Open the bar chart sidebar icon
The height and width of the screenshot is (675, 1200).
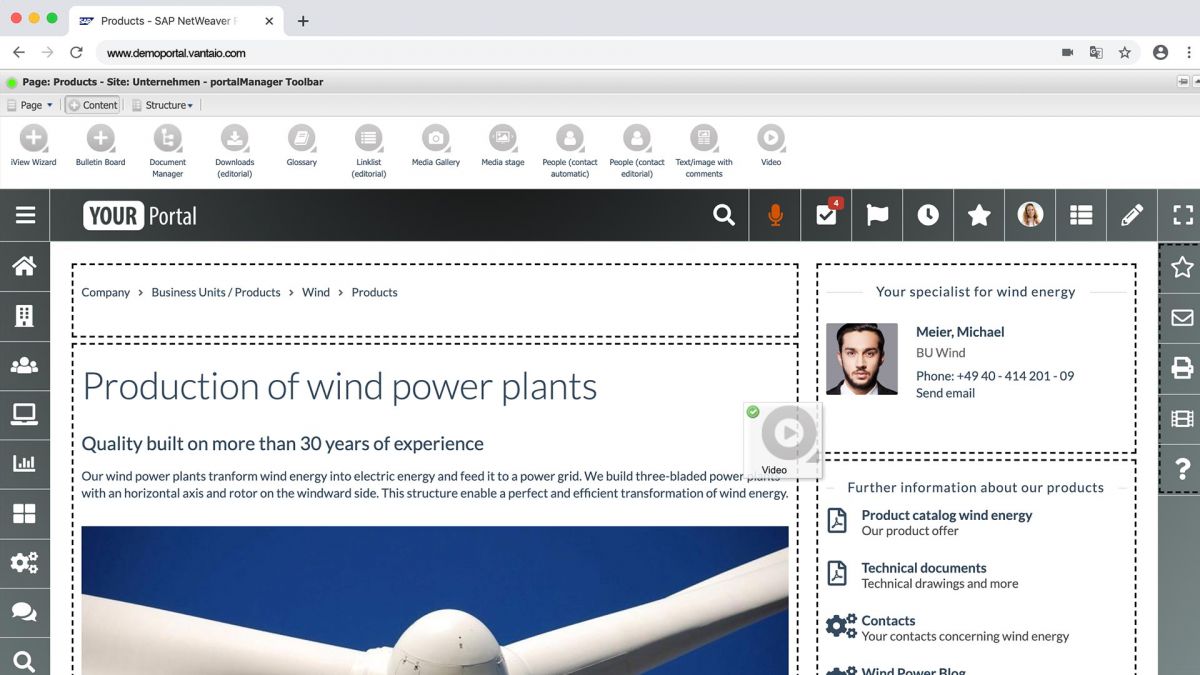tap(24, 464)
